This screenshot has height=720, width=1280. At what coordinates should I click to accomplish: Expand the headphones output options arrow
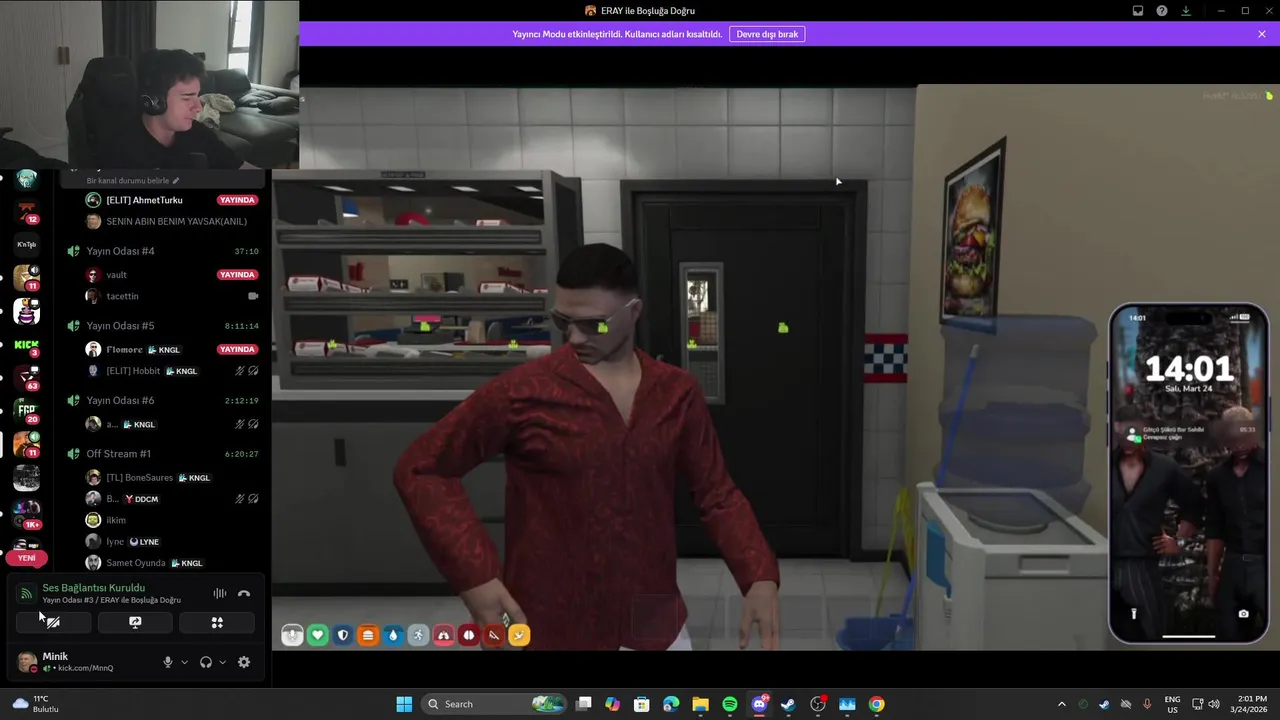pos(222,662)
